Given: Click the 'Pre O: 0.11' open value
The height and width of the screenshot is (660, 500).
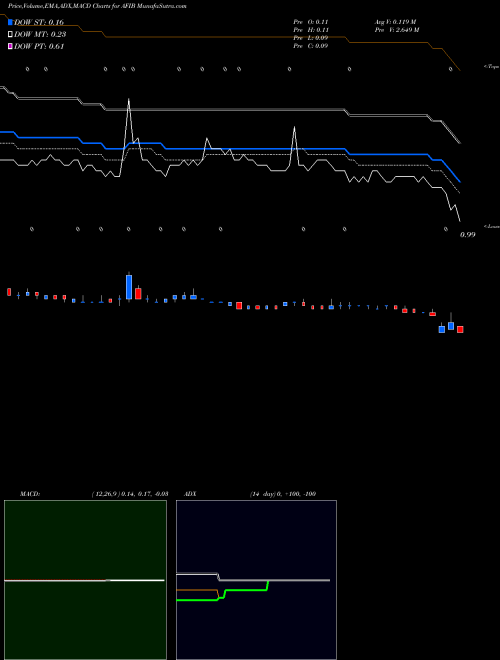Looking at the screenshot, I should click(311, 22).
